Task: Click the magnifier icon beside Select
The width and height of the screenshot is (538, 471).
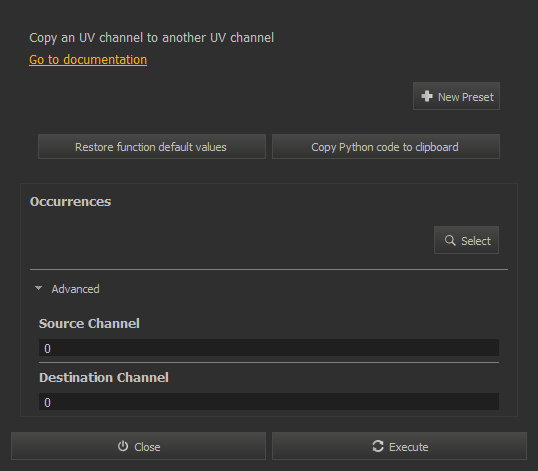Action: (x=450, y=240)
